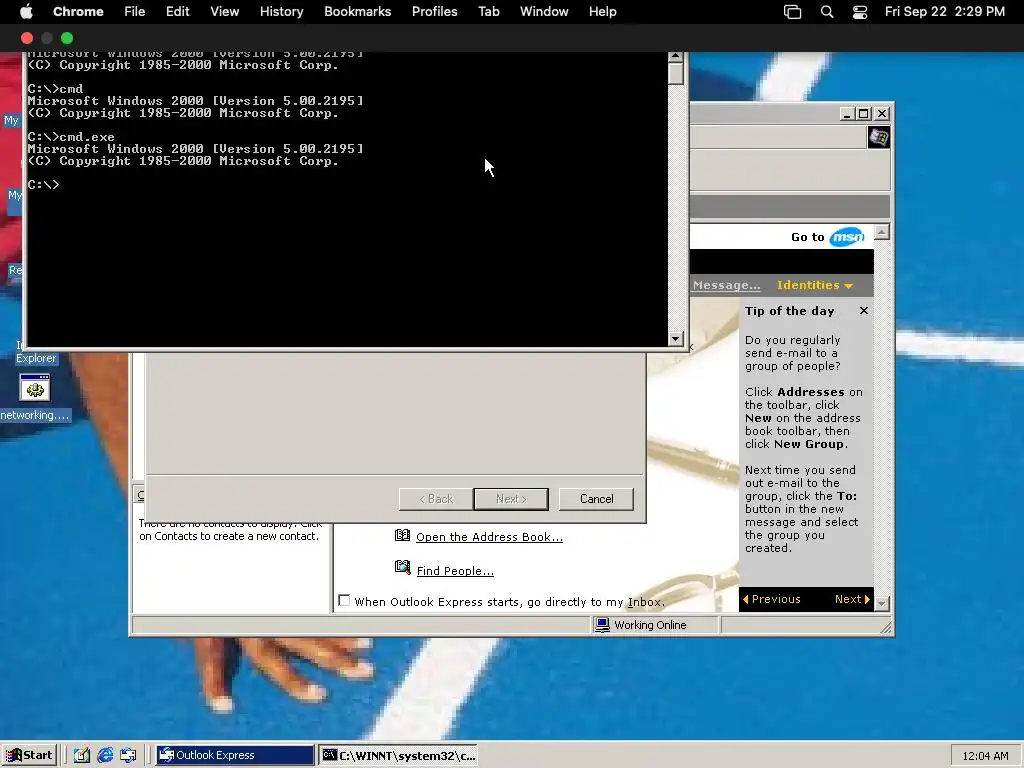1024x768 pixels.
Task: Click the Back button in wizard dialog
Action: 436,499
